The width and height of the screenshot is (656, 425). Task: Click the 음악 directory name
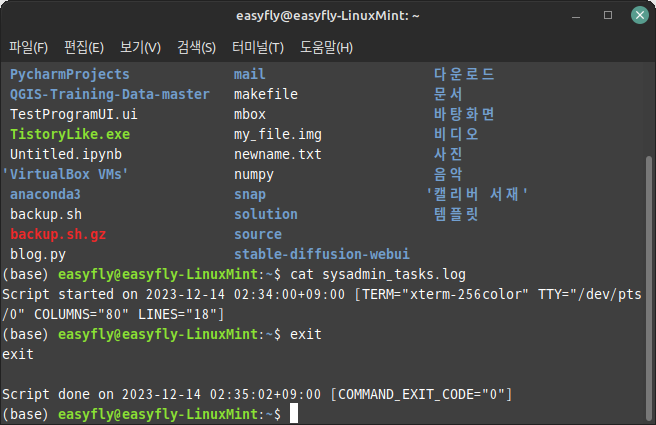[448, 174]
